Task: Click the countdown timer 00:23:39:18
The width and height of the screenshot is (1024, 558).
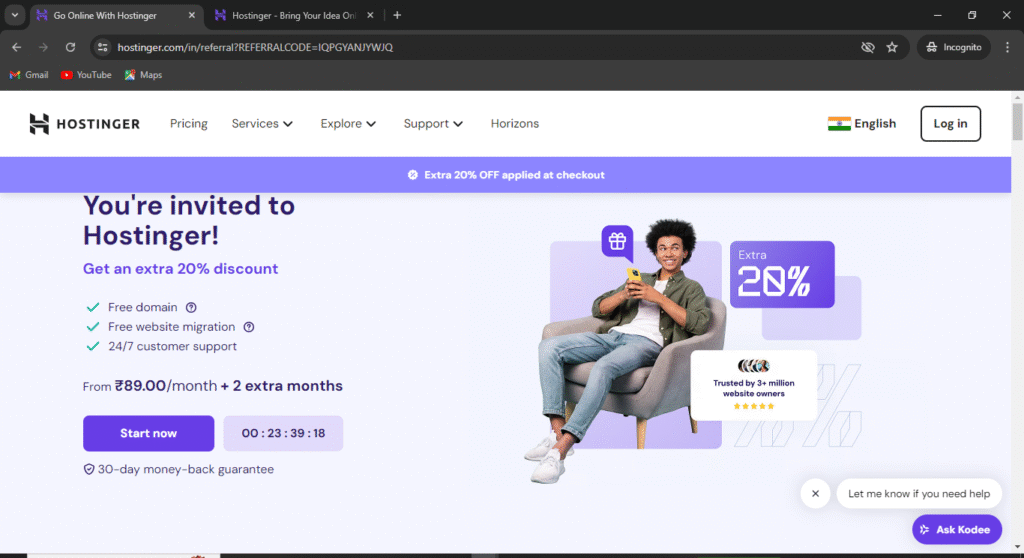Action: (283, 433)
